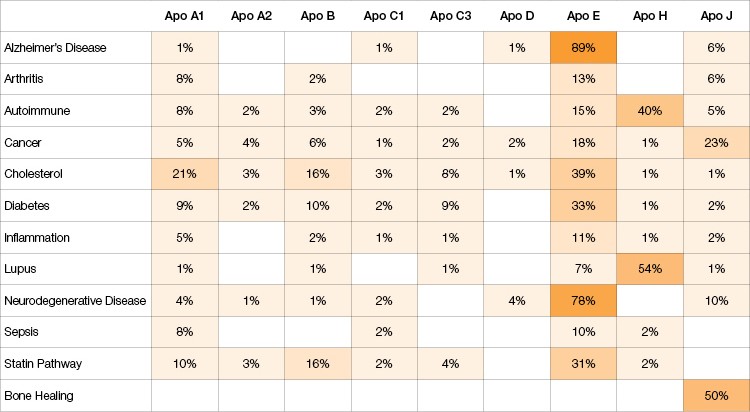Click the 40% Autoimmune Apo H cell
750x412 pixels.
(650, 111)
